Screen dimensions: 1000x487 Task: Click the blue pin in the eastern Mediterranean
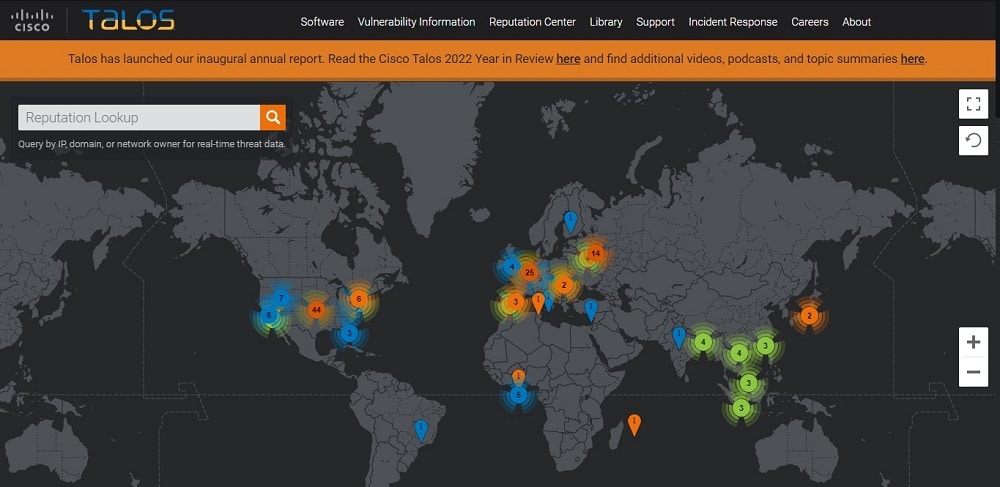point(591,309)
